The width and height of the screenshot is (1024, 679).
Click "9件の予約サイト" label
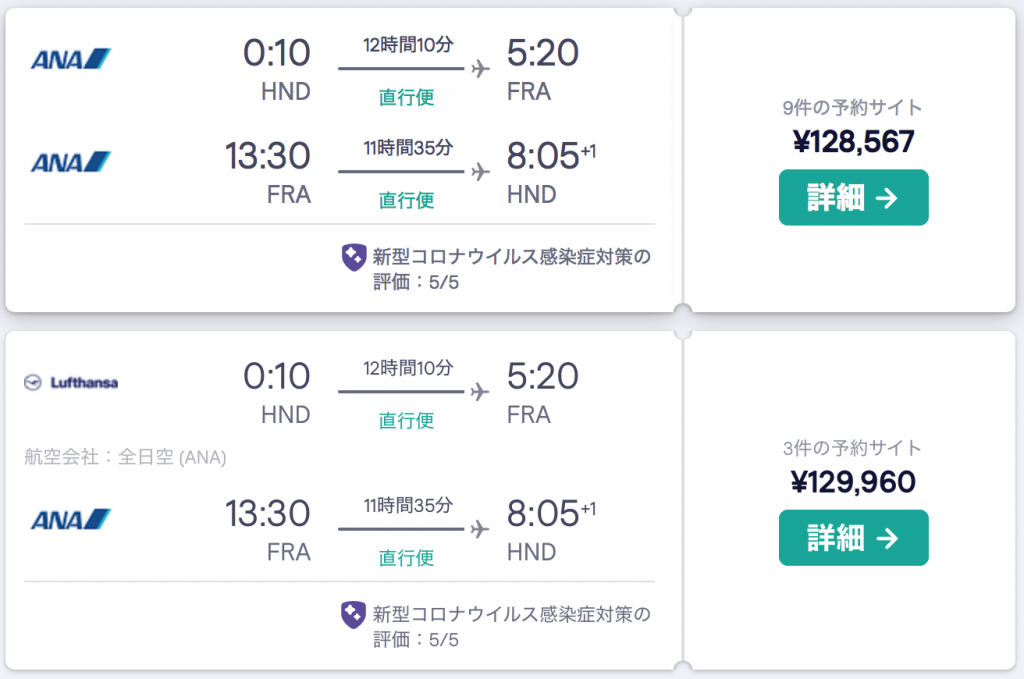tap(852, 108)
